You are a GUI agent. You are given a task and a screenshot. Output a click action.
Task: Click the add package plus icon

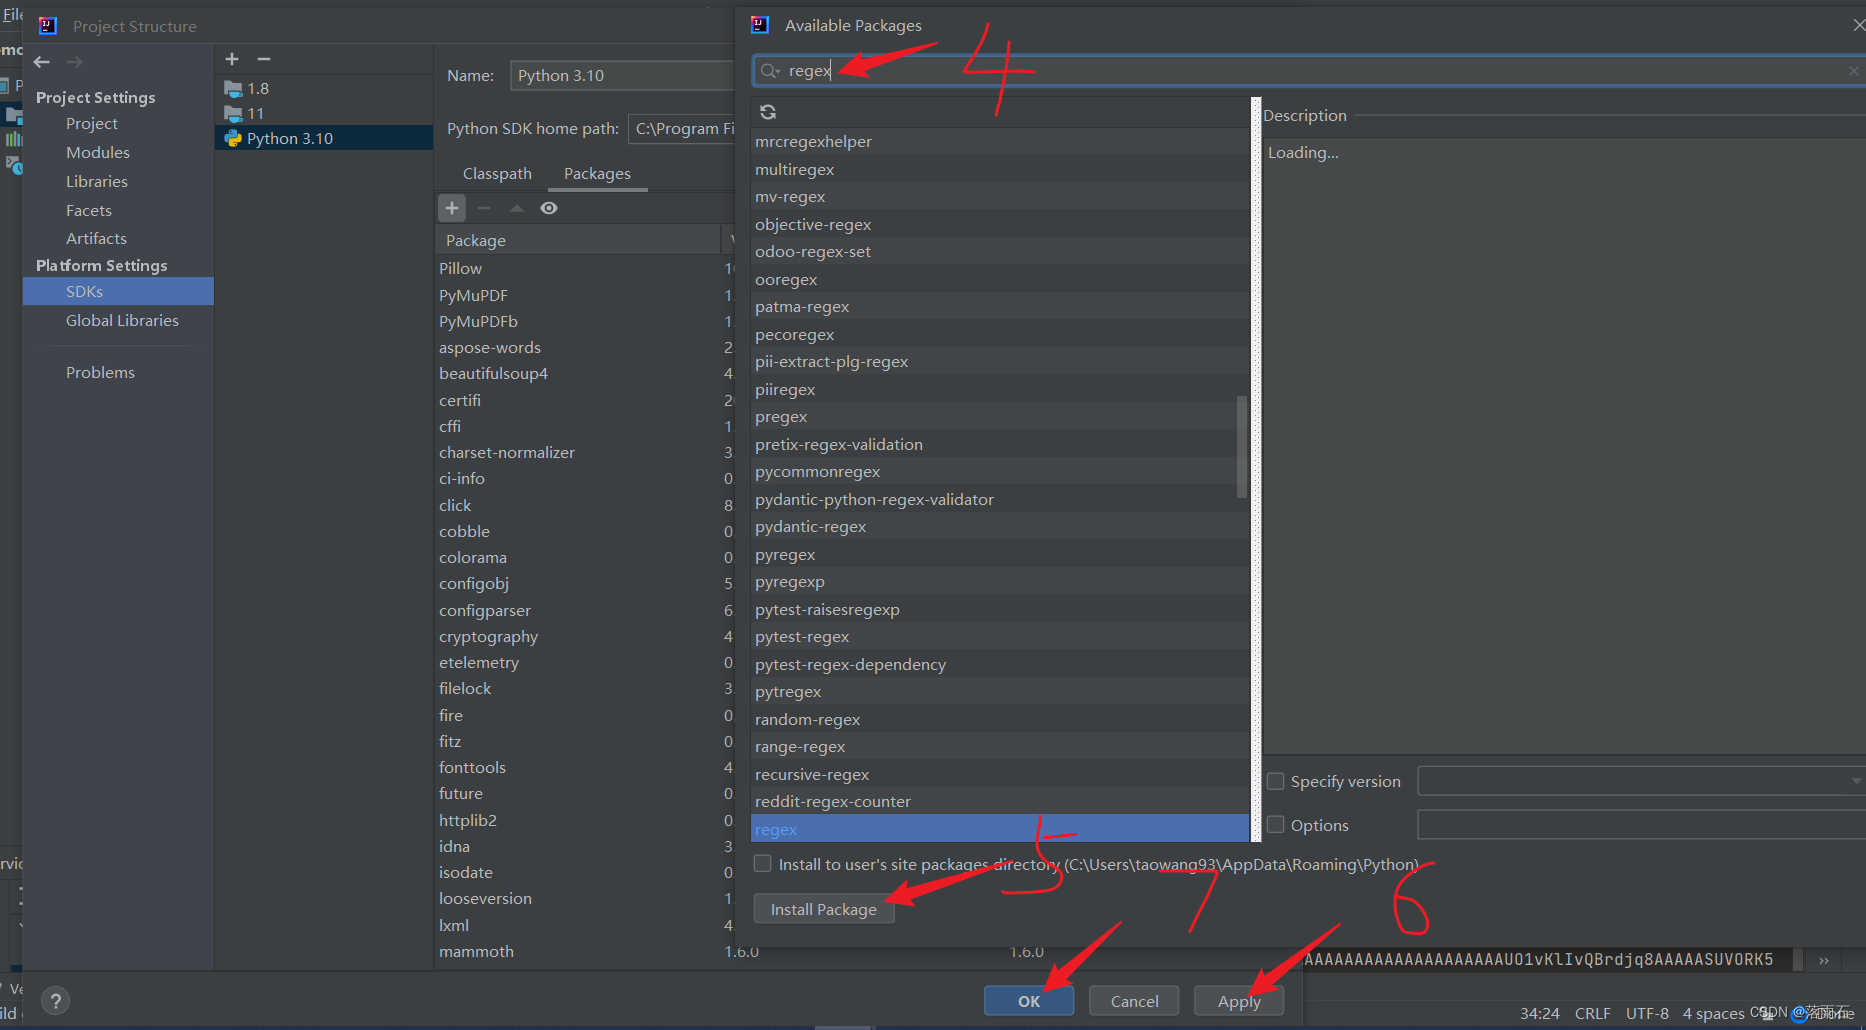tap(452, 207)
